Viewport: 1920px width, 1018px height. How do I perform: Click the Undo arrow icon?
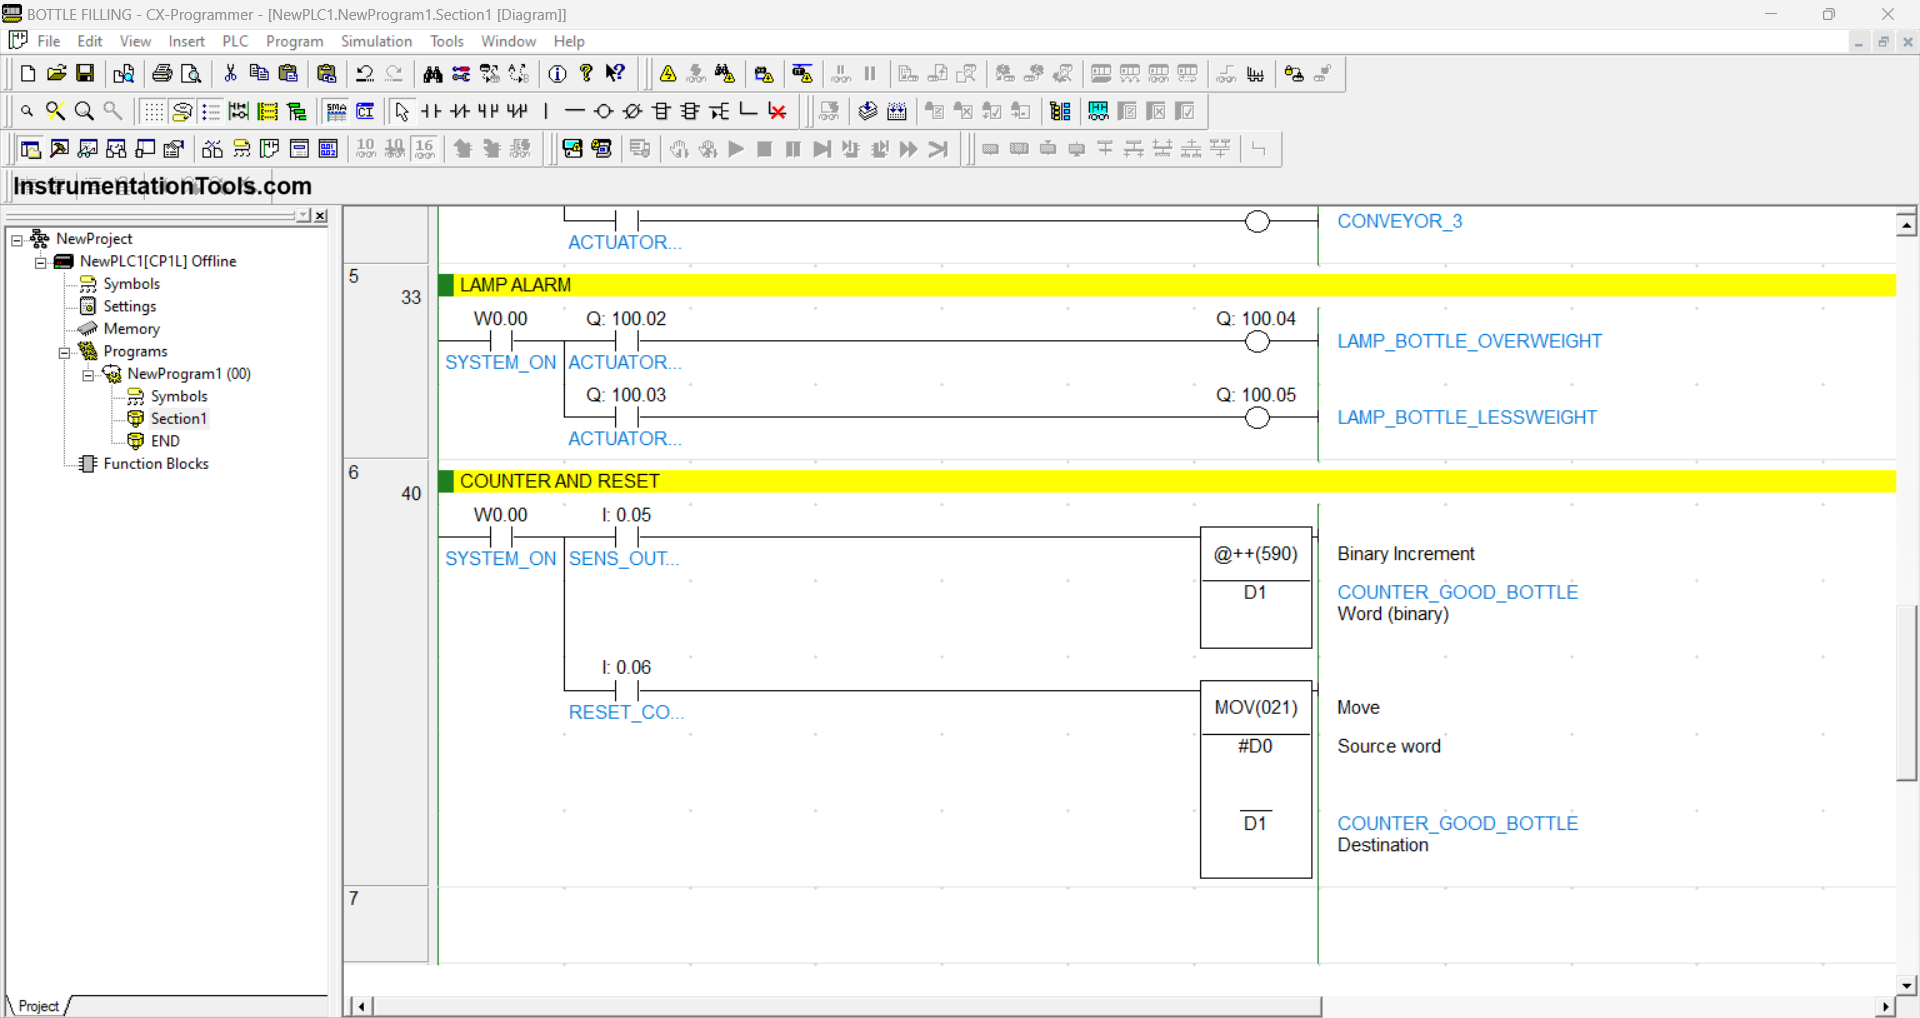point(365,74)
